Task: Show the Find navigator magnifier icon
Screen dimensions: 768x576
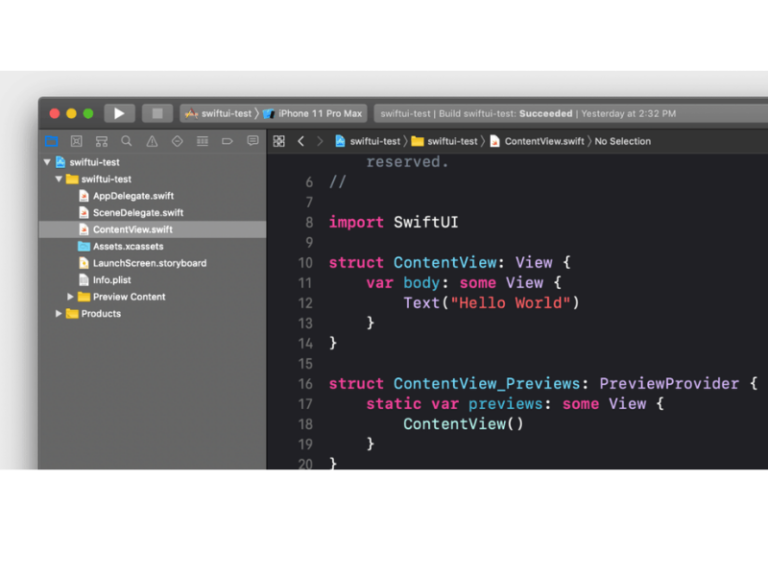Action: pyautogui.click(x=126, y=141)
